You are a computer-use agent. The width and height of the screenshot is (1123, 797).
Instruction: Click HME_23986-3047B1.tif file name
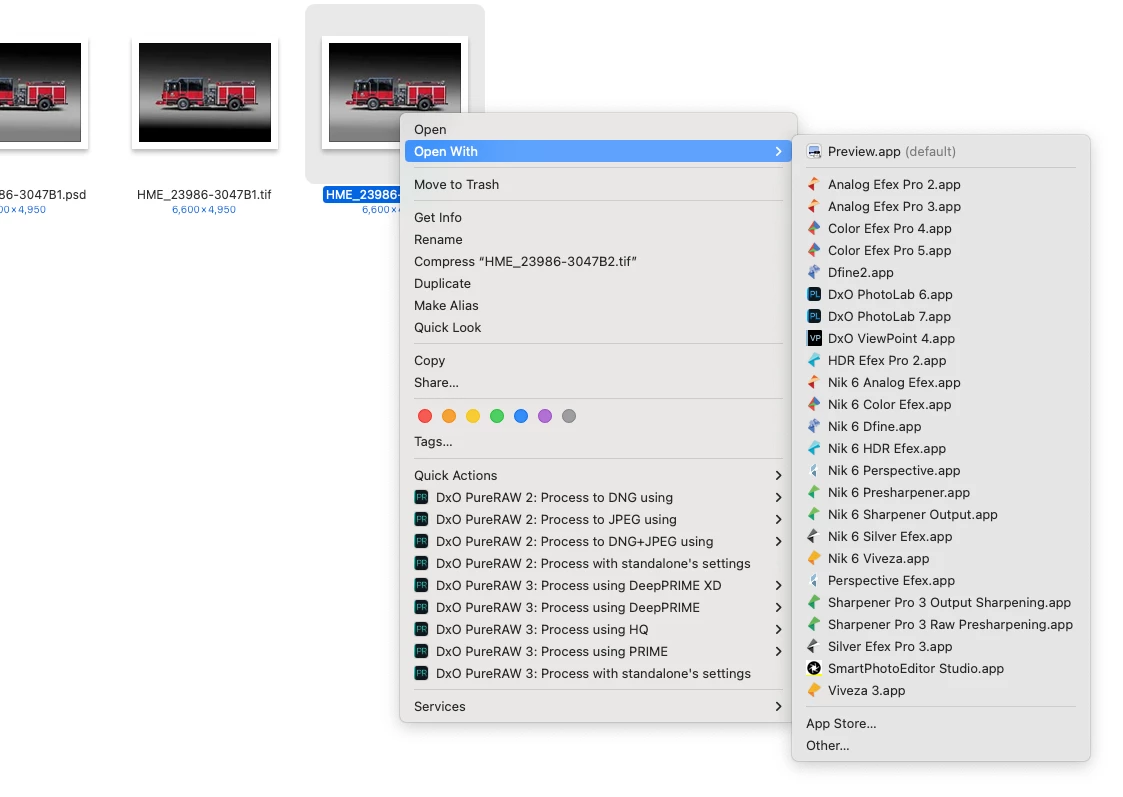tap(204, 194)
